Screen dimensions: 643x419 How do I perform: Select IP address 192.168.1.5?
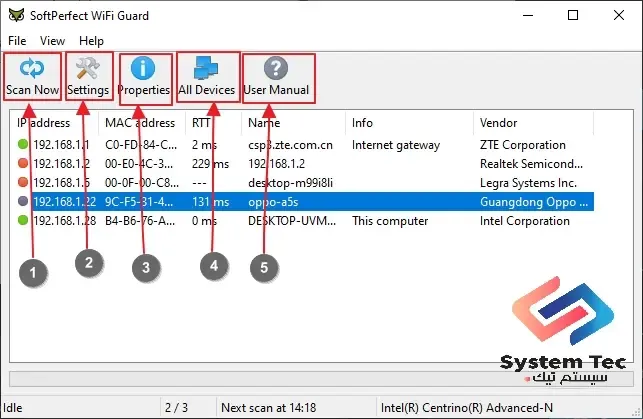point(62,182)
